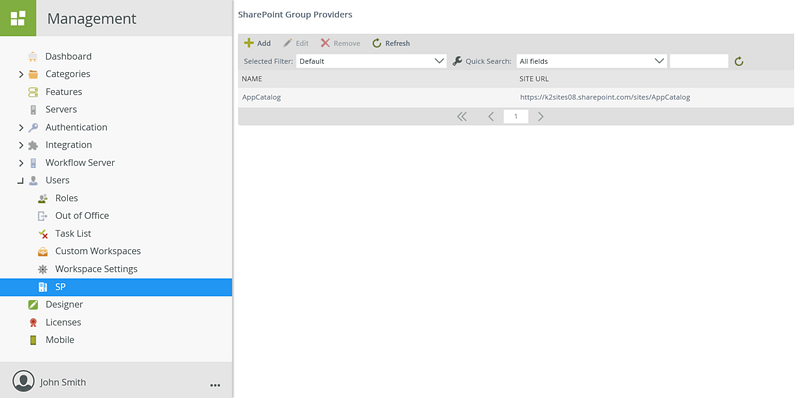This screenshot has width=800, height=398.
Task: Click the green search refresh icon
Action: click(x=739, y=62)
